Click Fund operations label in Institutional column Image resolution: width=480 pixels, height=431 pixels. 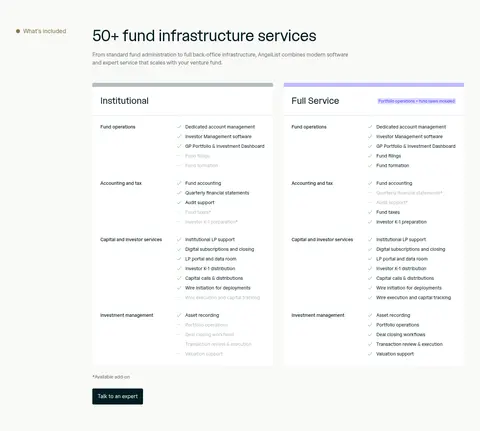click(118, 127)
